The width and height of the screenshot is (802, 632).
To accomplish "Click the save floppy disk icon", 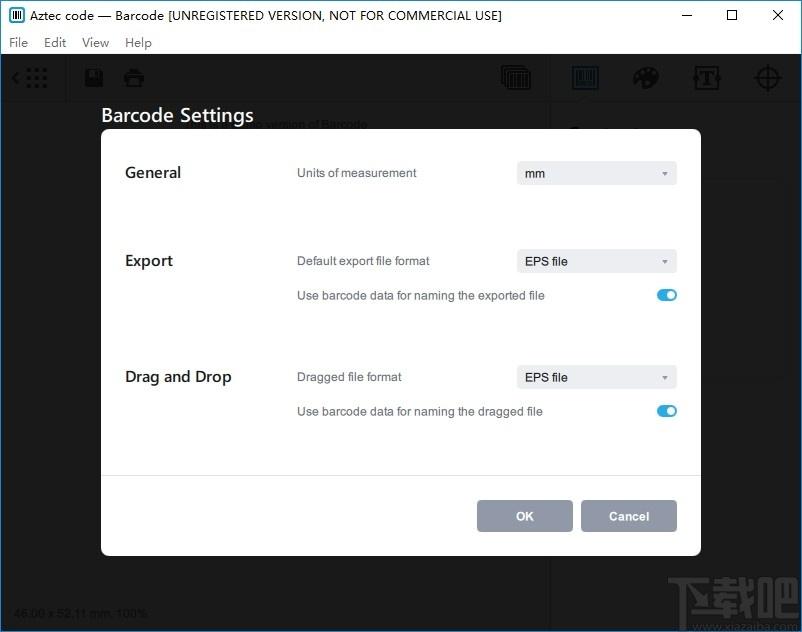I will [x=94, y=78].
